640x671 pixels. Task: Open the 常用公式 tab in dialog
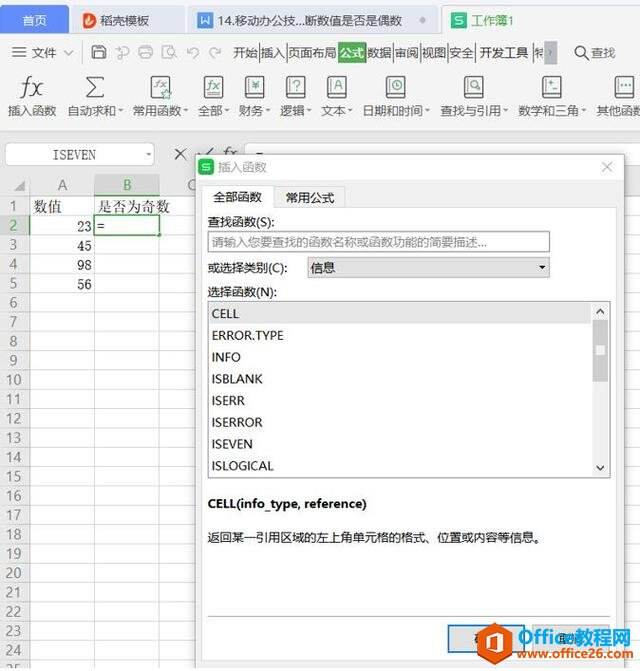(310, 198)
